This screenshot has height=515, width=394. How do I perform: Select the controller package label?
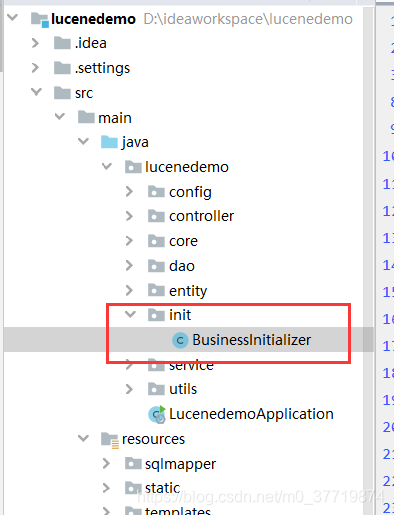pos(201,216)
